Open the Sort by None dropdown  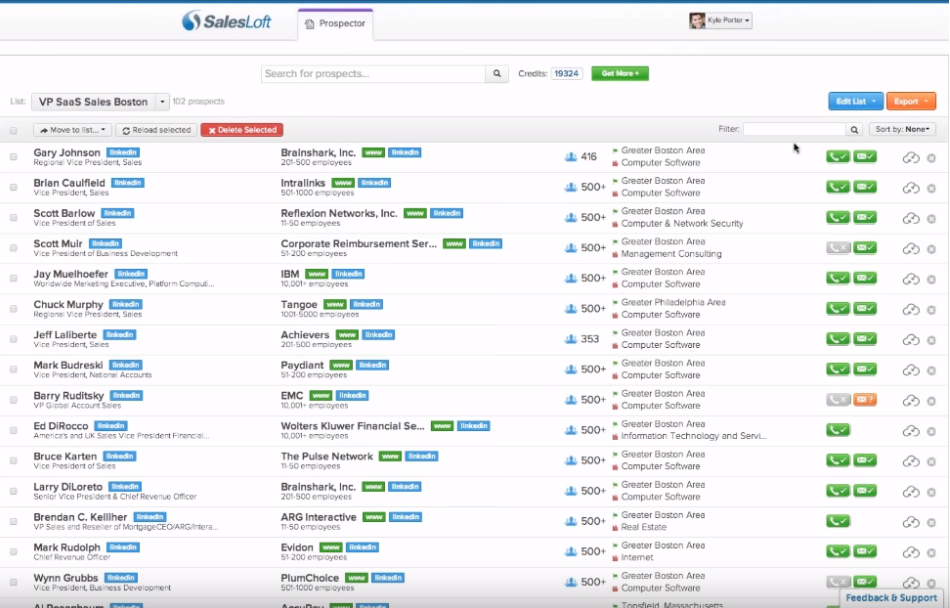(902, 129)
